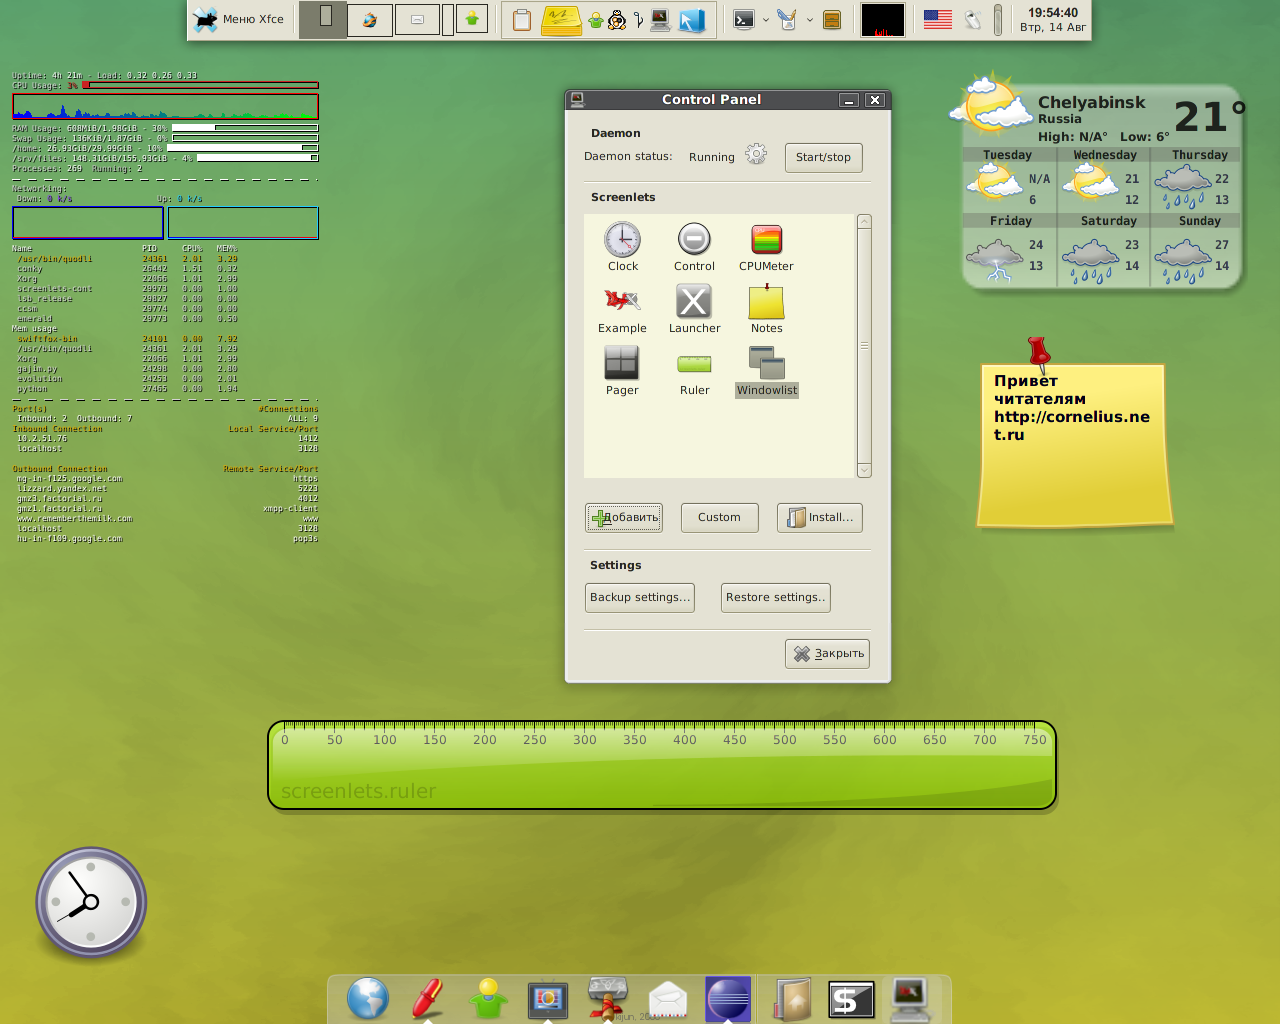Open the yellow notes panel icon
The height and width of the screenshot is (1024, 1280).
click(561, 20)
